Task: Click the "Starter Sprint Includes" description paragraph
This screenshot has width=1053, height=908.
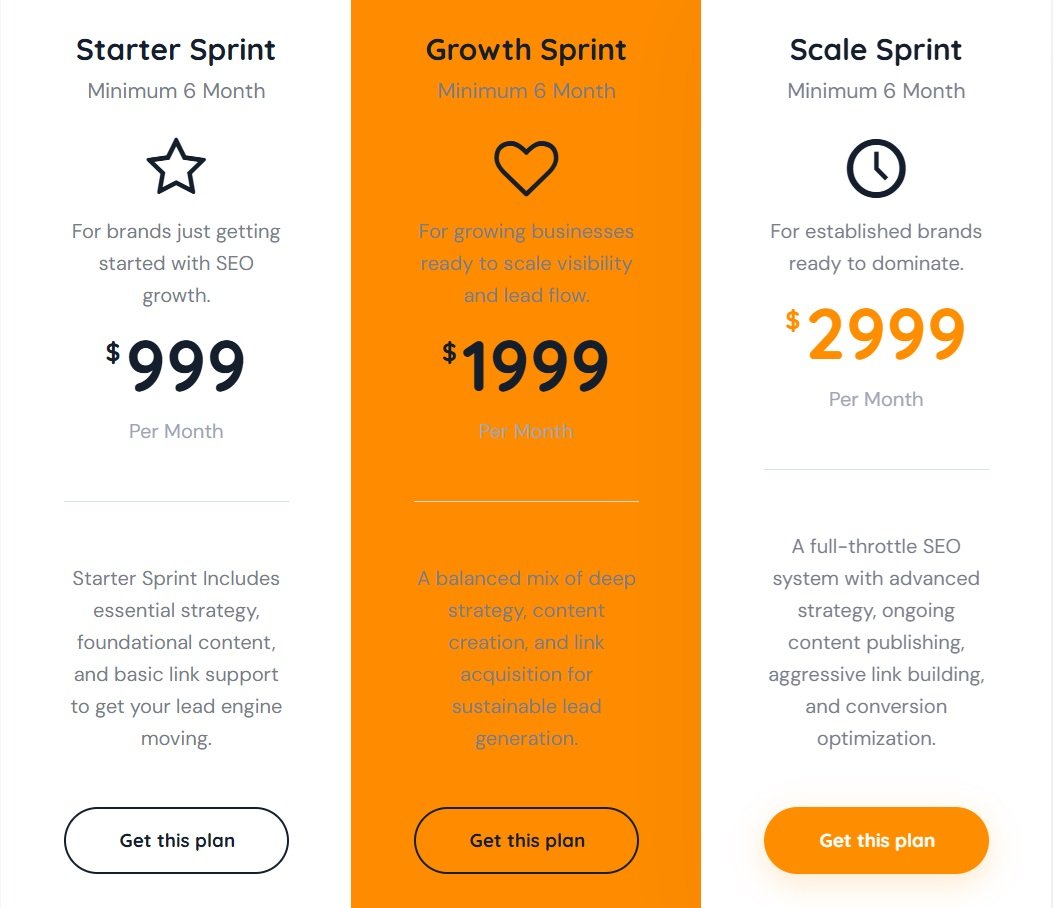Action: tap(176, 658)
